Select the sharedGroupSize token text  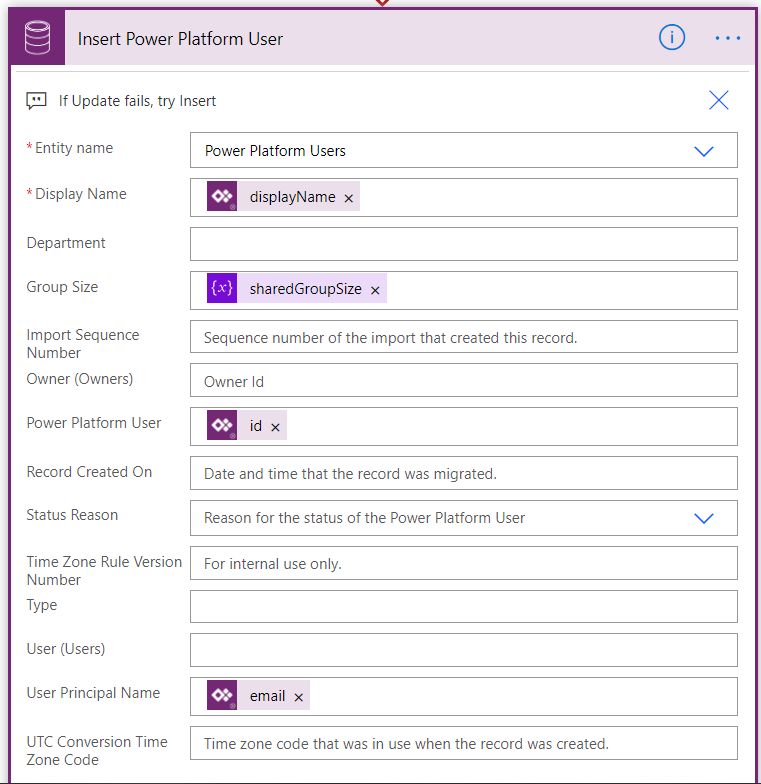[x=306, y=289]
